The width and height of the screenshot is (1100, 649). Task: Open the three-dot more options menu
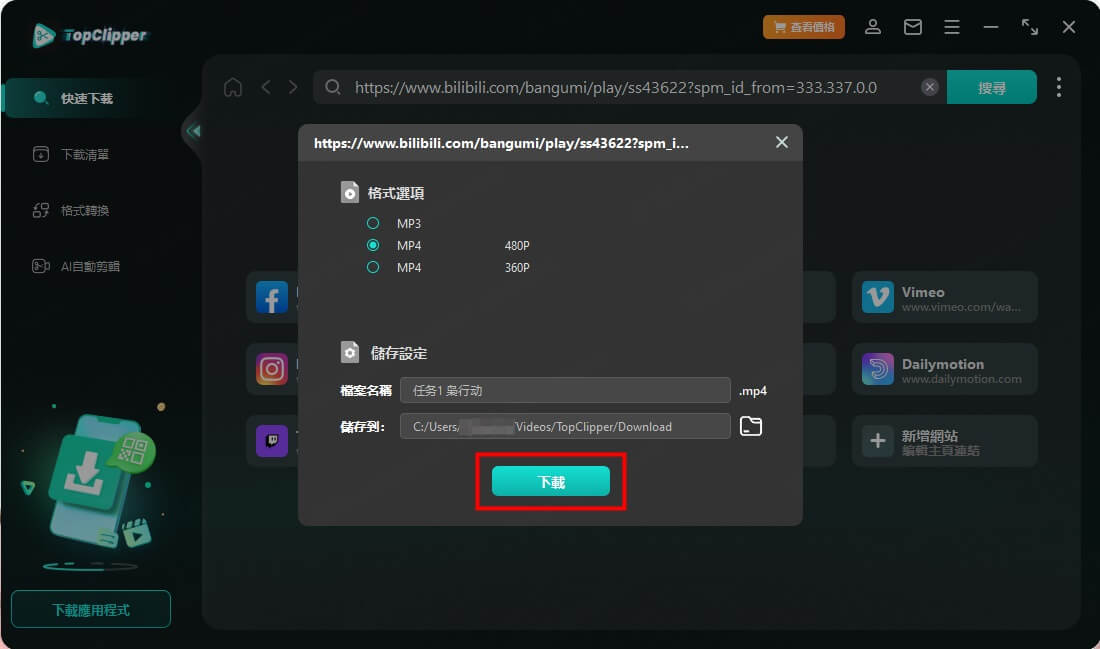1058,88
